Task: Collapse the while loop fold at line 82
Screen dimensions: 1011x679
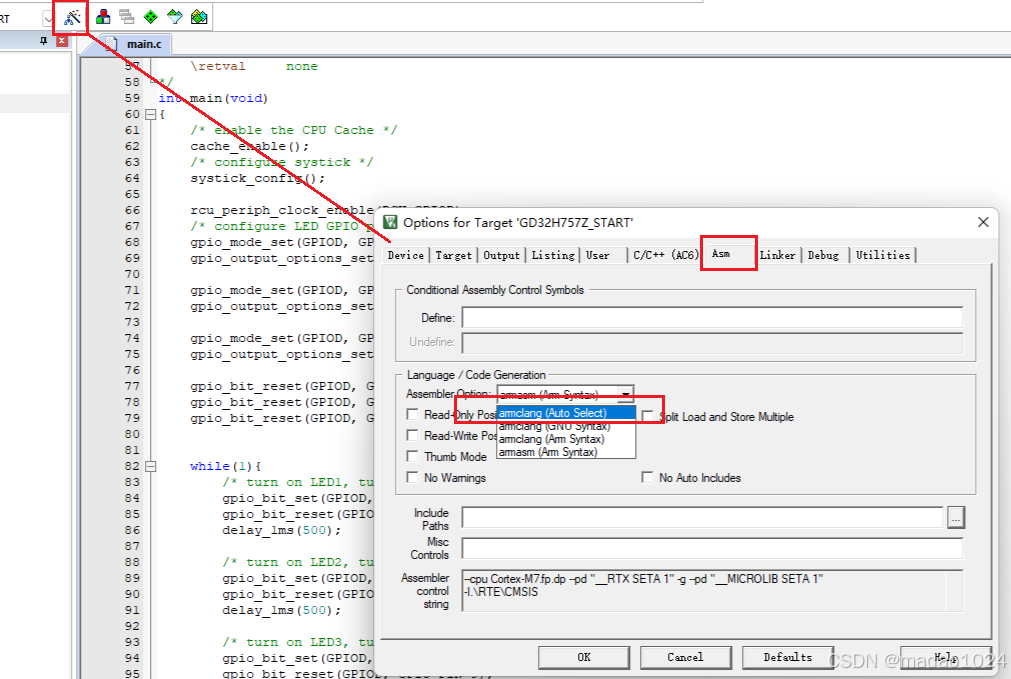Action: click(150, 466)
